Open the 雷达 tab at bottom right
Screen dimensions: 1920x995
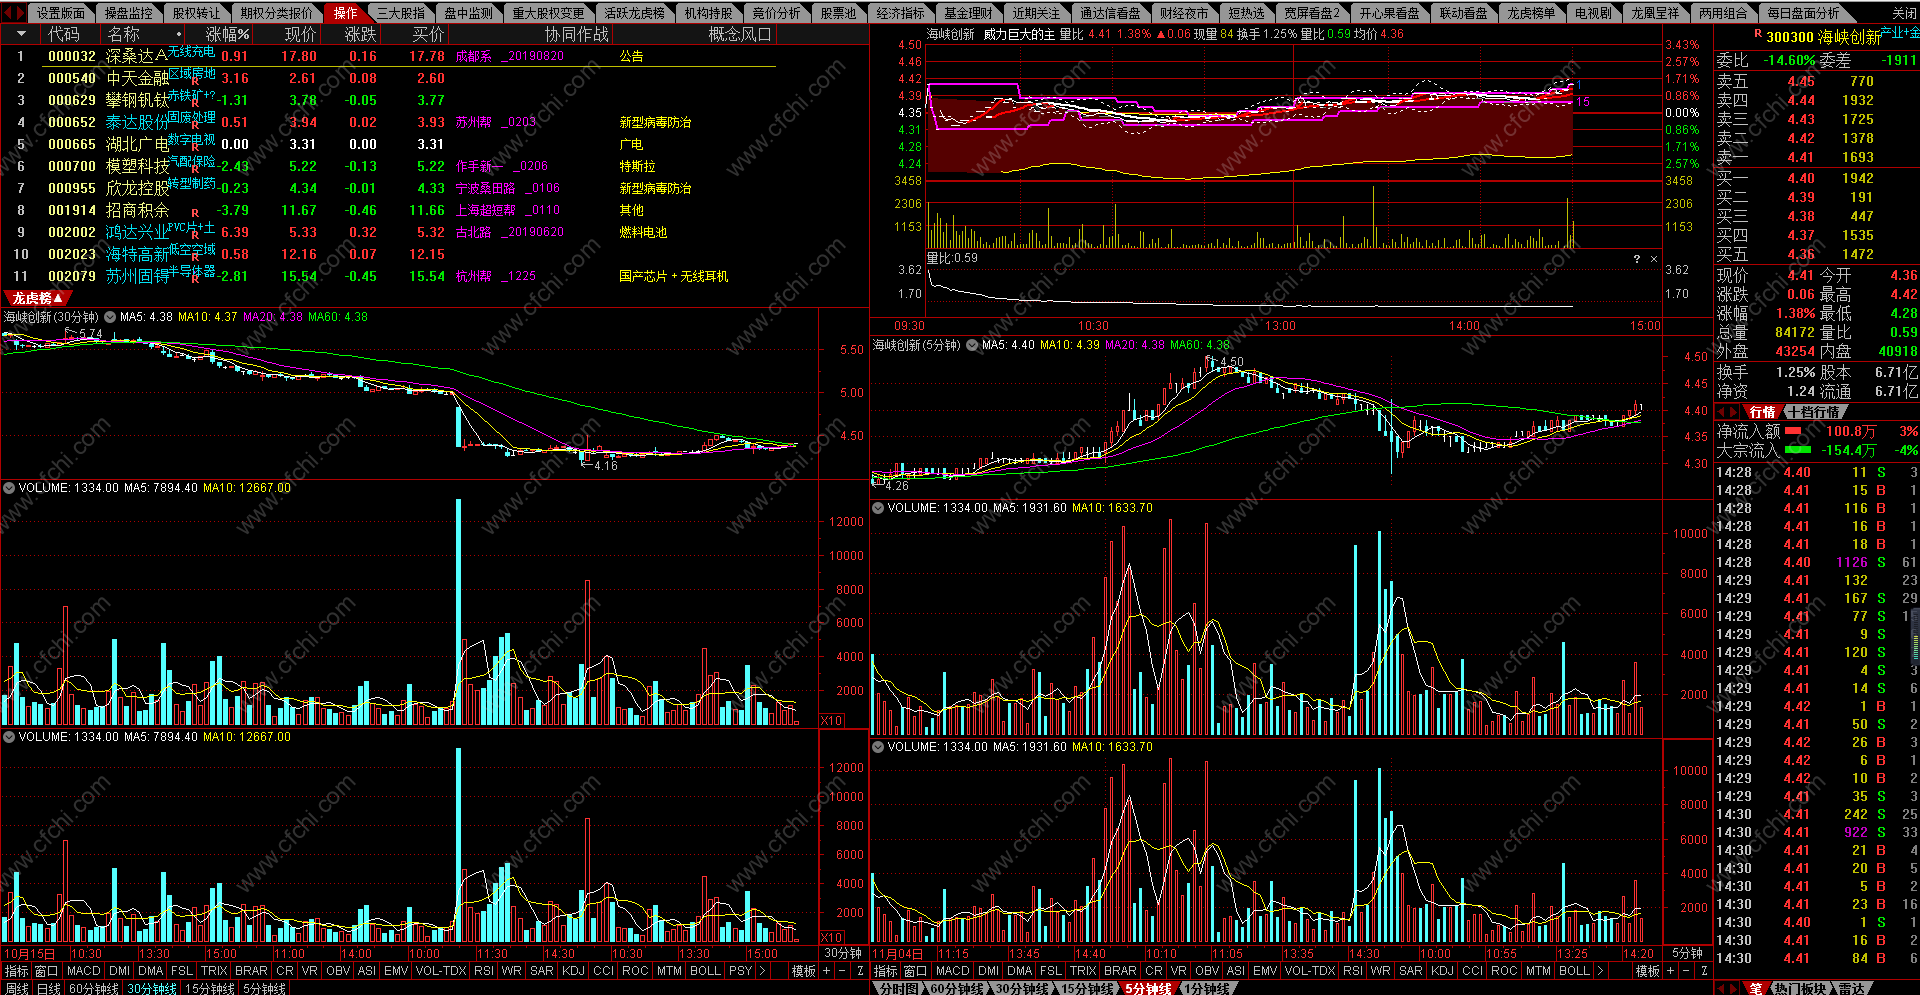point(1852,988)
